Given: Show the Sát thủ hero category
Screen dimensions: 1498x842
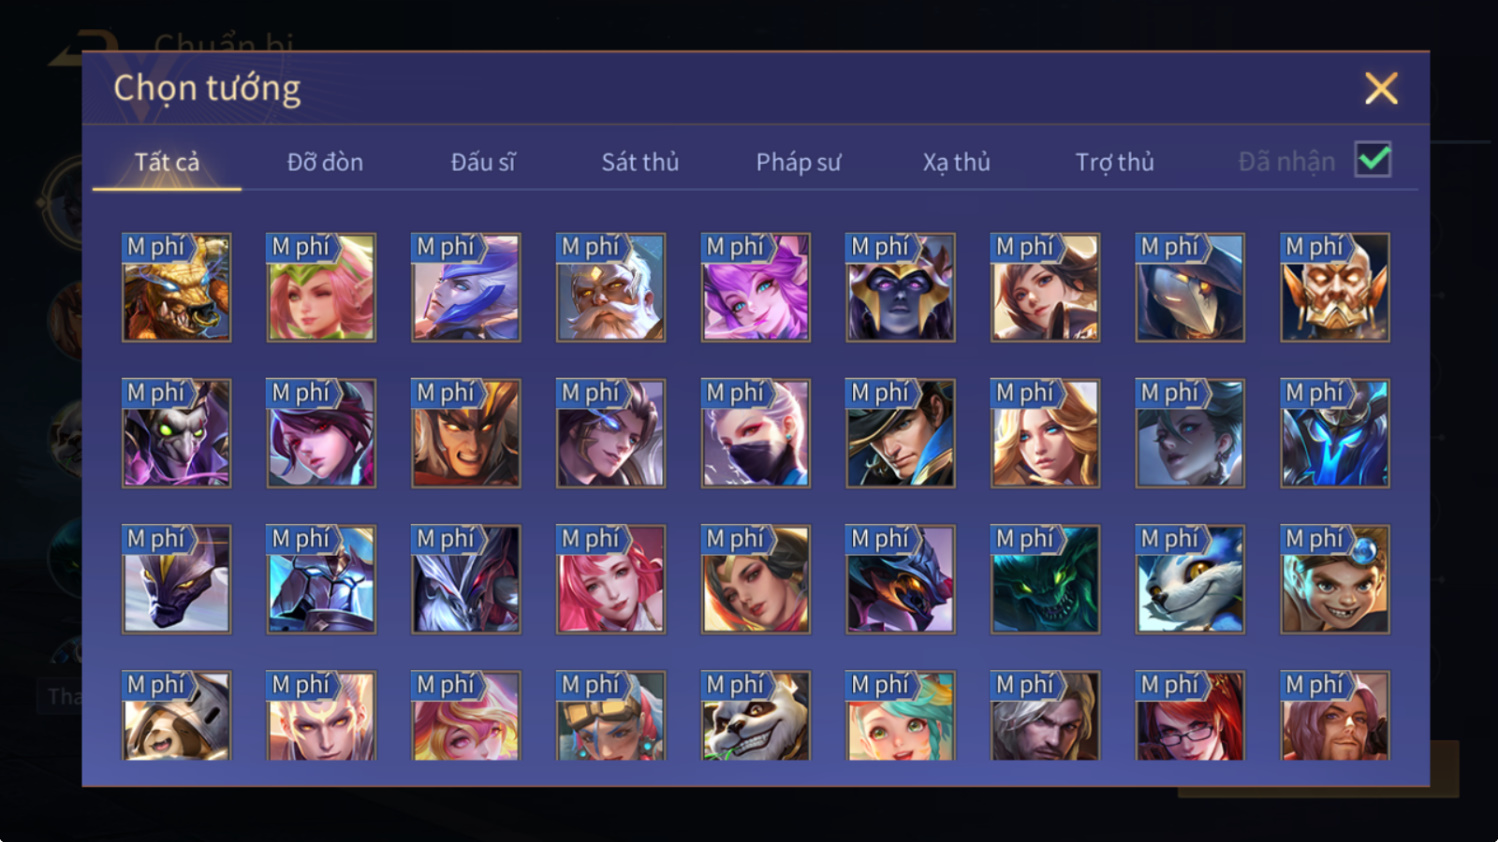Looking at the screenshot, I should point(640,162).
